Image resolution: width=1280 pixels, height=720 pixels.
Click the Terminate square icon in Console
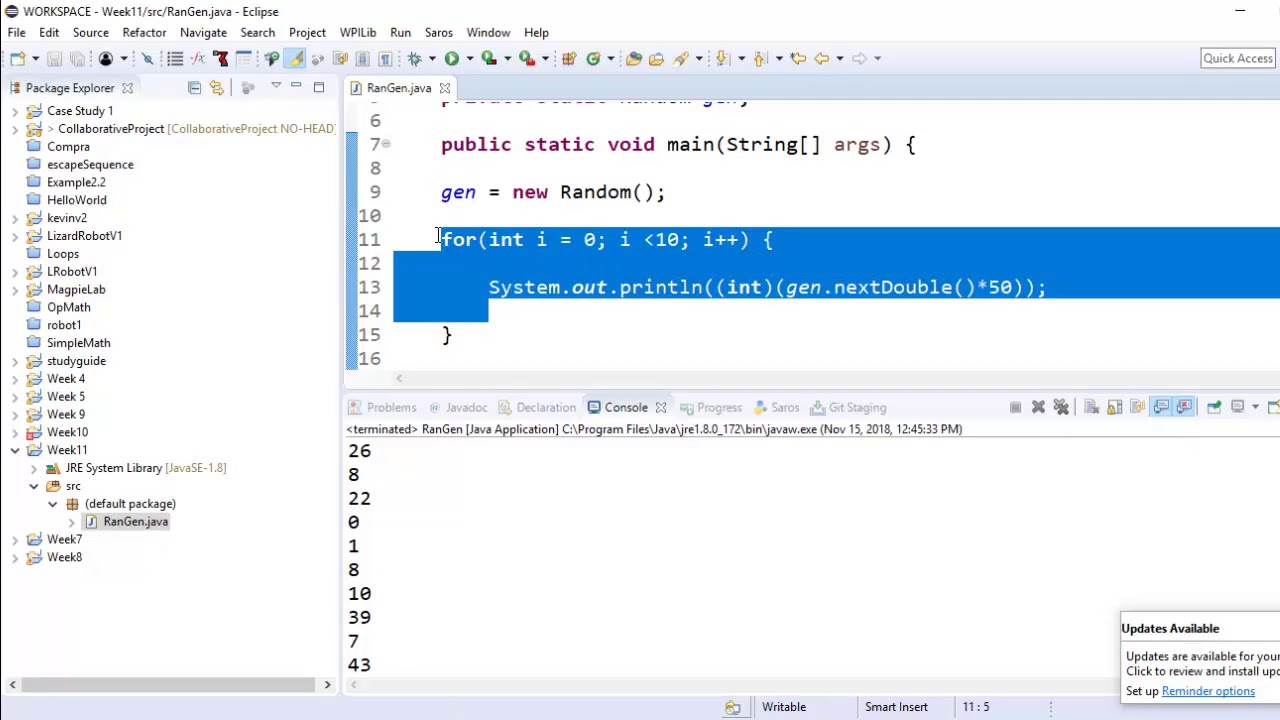point(1015,407)
